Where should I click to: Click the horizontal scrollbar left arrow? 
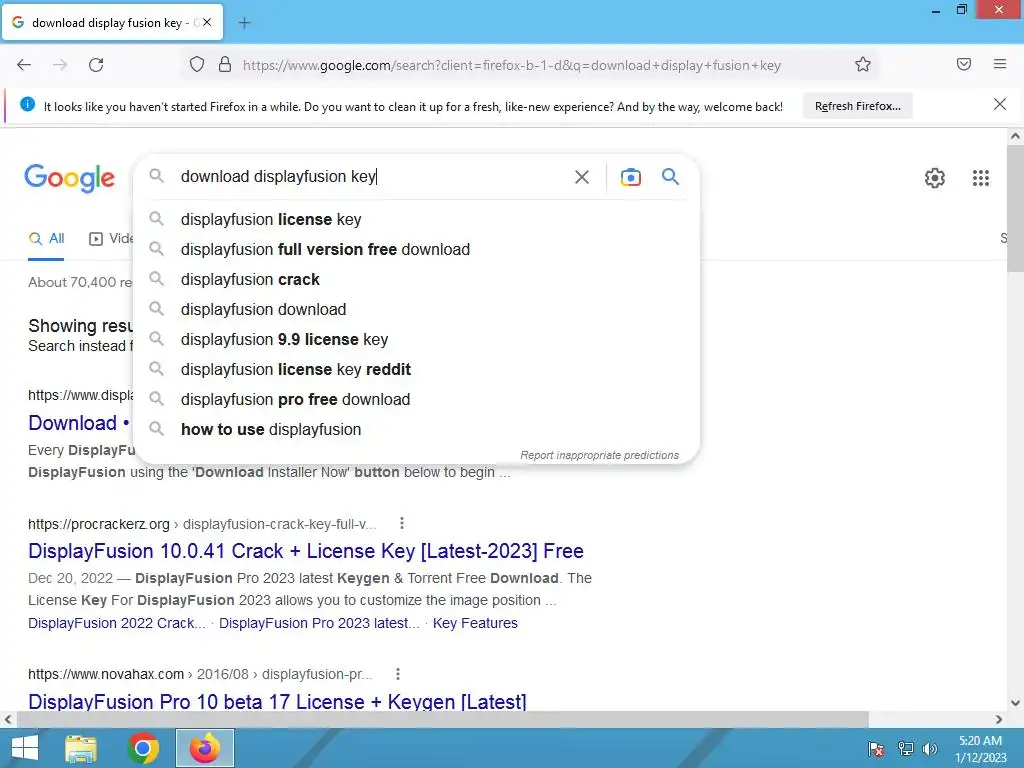[x=8, y=720]
